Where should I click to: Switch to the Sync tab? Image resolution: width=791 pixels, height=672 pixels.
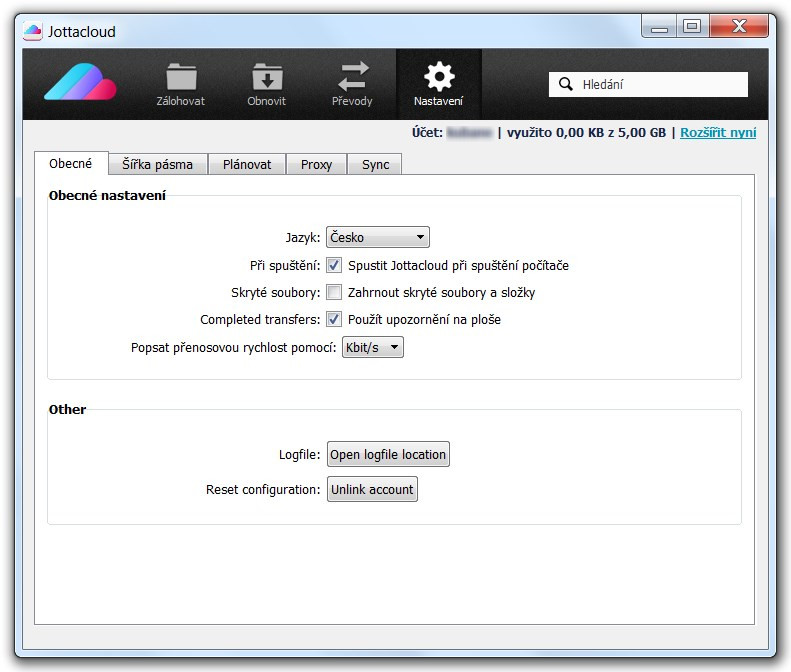[x=375, y=164]
